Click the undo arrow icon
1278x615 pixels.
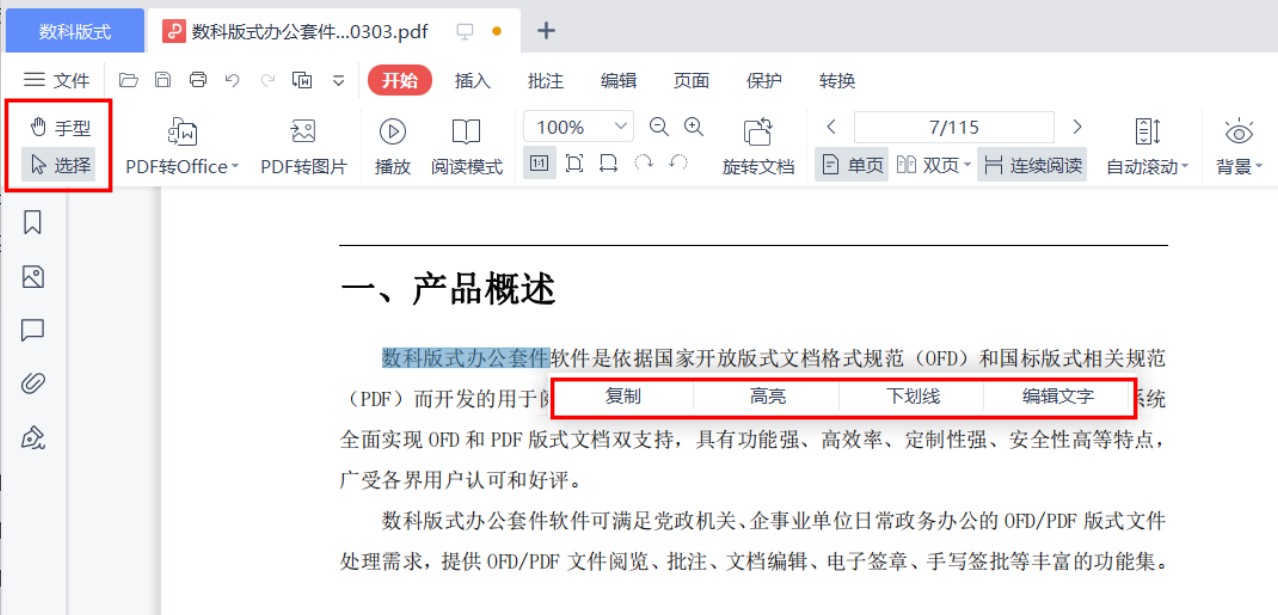click(232, 80)
